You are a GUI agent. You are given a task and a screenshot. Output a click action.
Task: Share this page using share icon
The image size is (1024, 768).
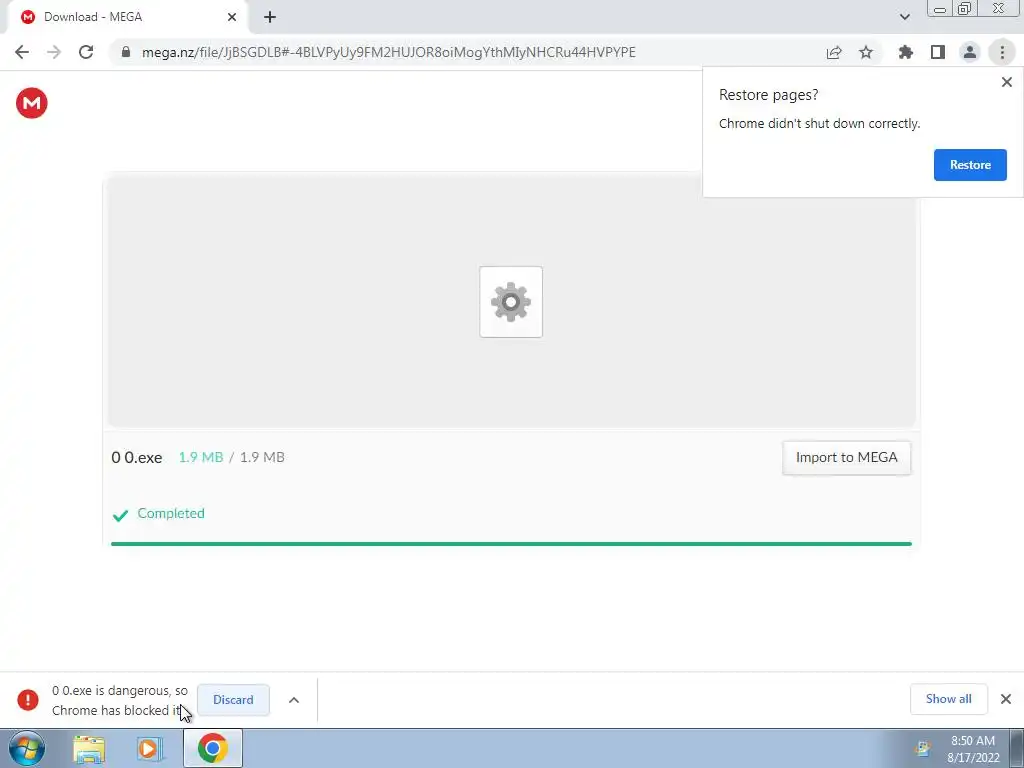point(834,52)
